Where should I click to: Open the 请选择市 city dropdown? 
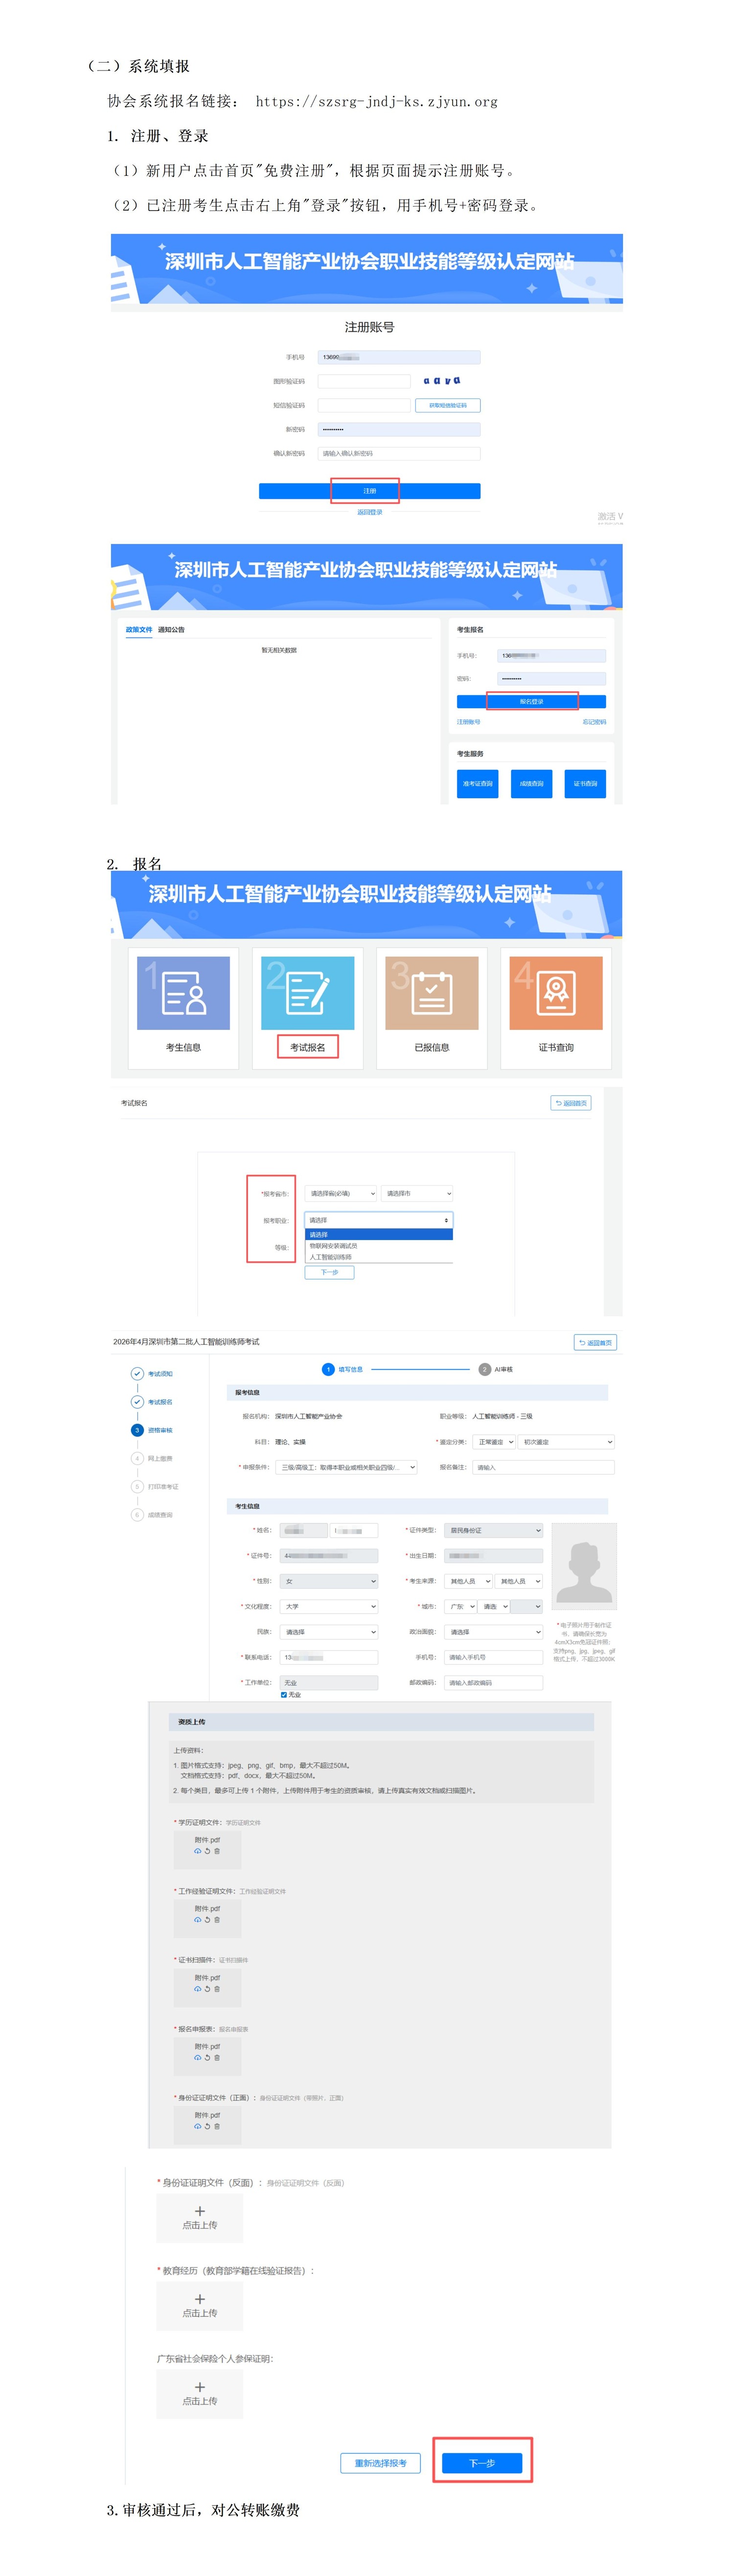[x=417, y=1193]
